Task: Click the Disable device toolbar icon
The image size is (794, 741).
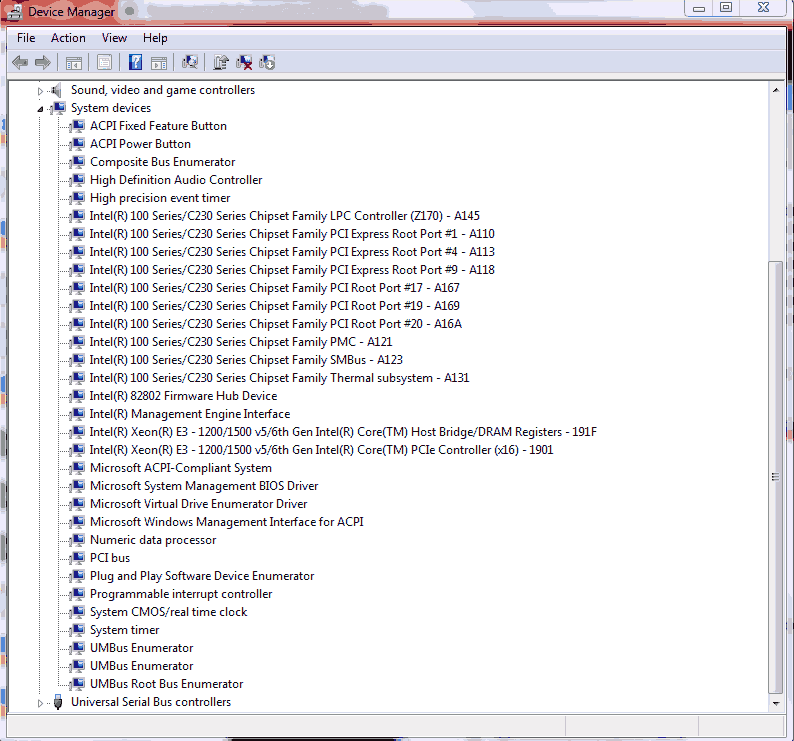Action: point(267,63)
